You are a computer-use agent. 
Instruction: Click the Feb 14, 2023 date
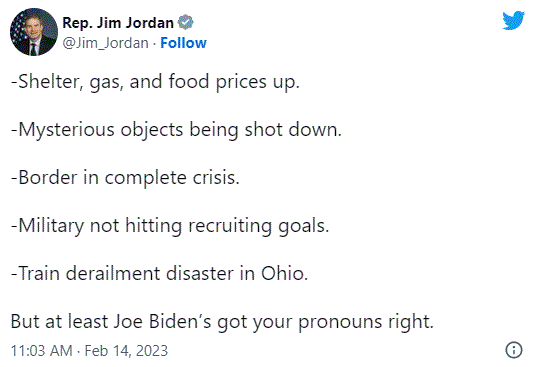126,351
